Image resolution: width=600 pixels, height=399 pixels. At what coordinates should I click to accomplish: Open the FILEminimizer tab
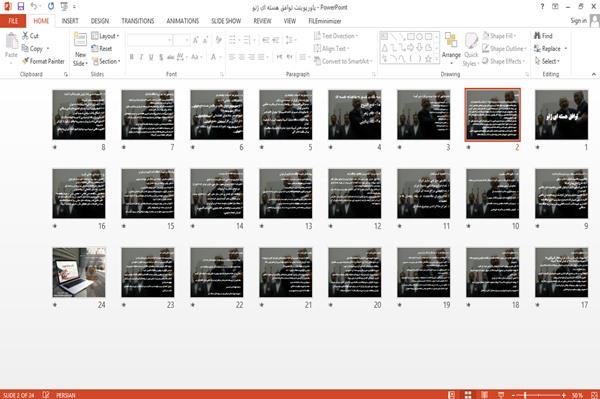pos(325,21)
